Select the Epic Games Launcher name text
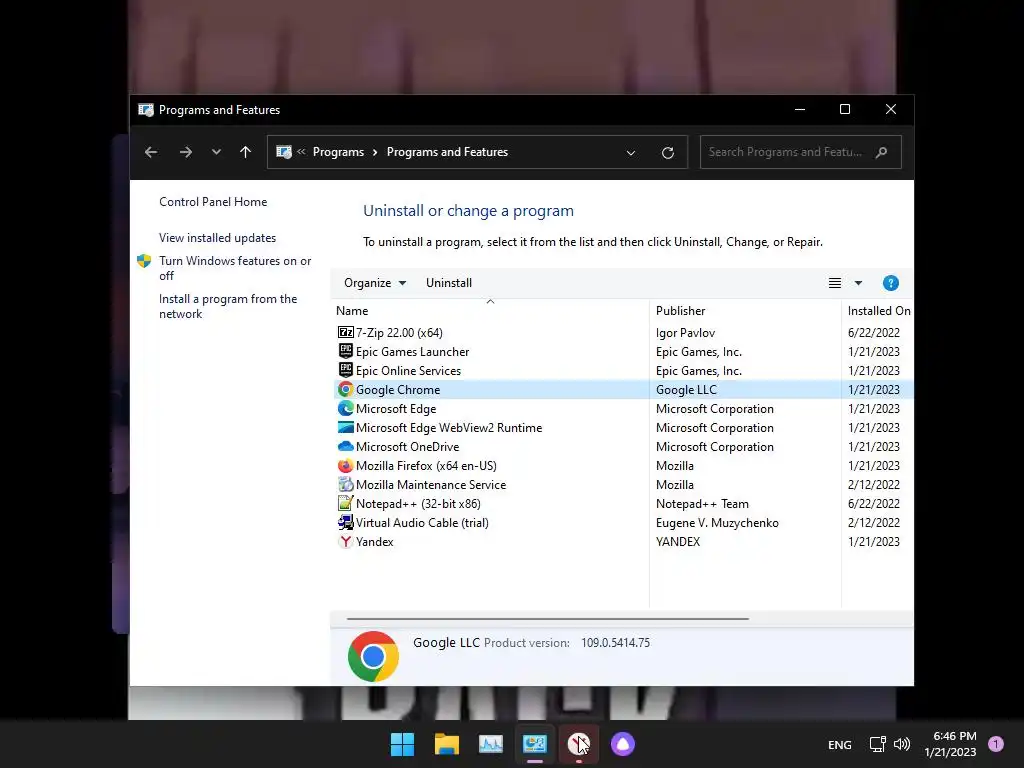The width and height of the screenshot is (1024, 768). (412, 351)
